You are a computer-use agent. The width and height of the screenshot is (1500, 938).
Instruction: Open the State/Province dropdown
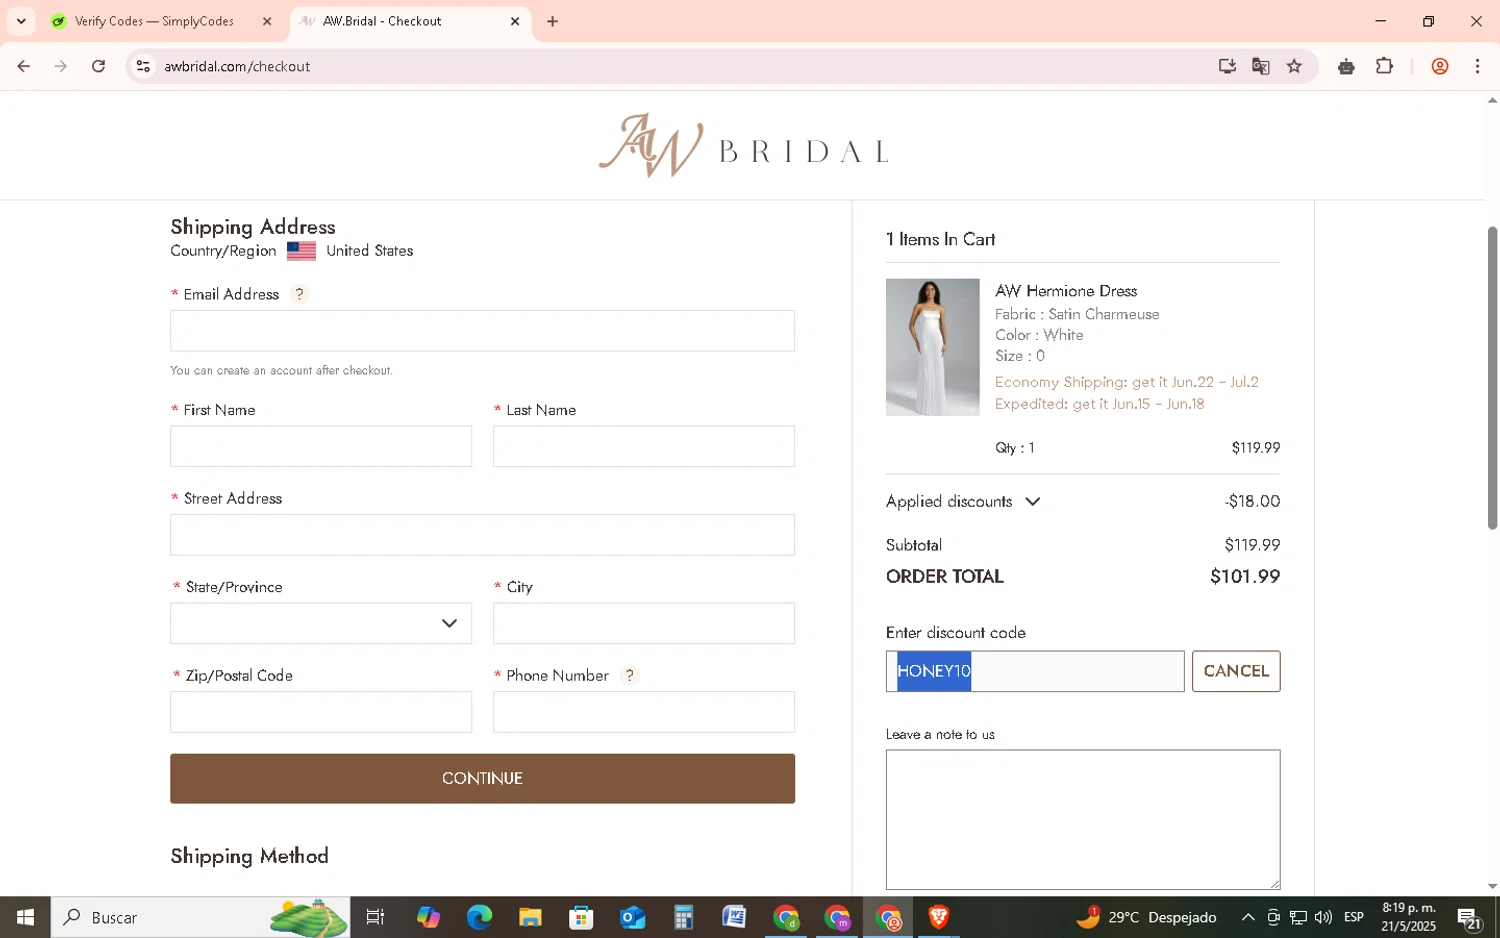click(x=321, y=623)
